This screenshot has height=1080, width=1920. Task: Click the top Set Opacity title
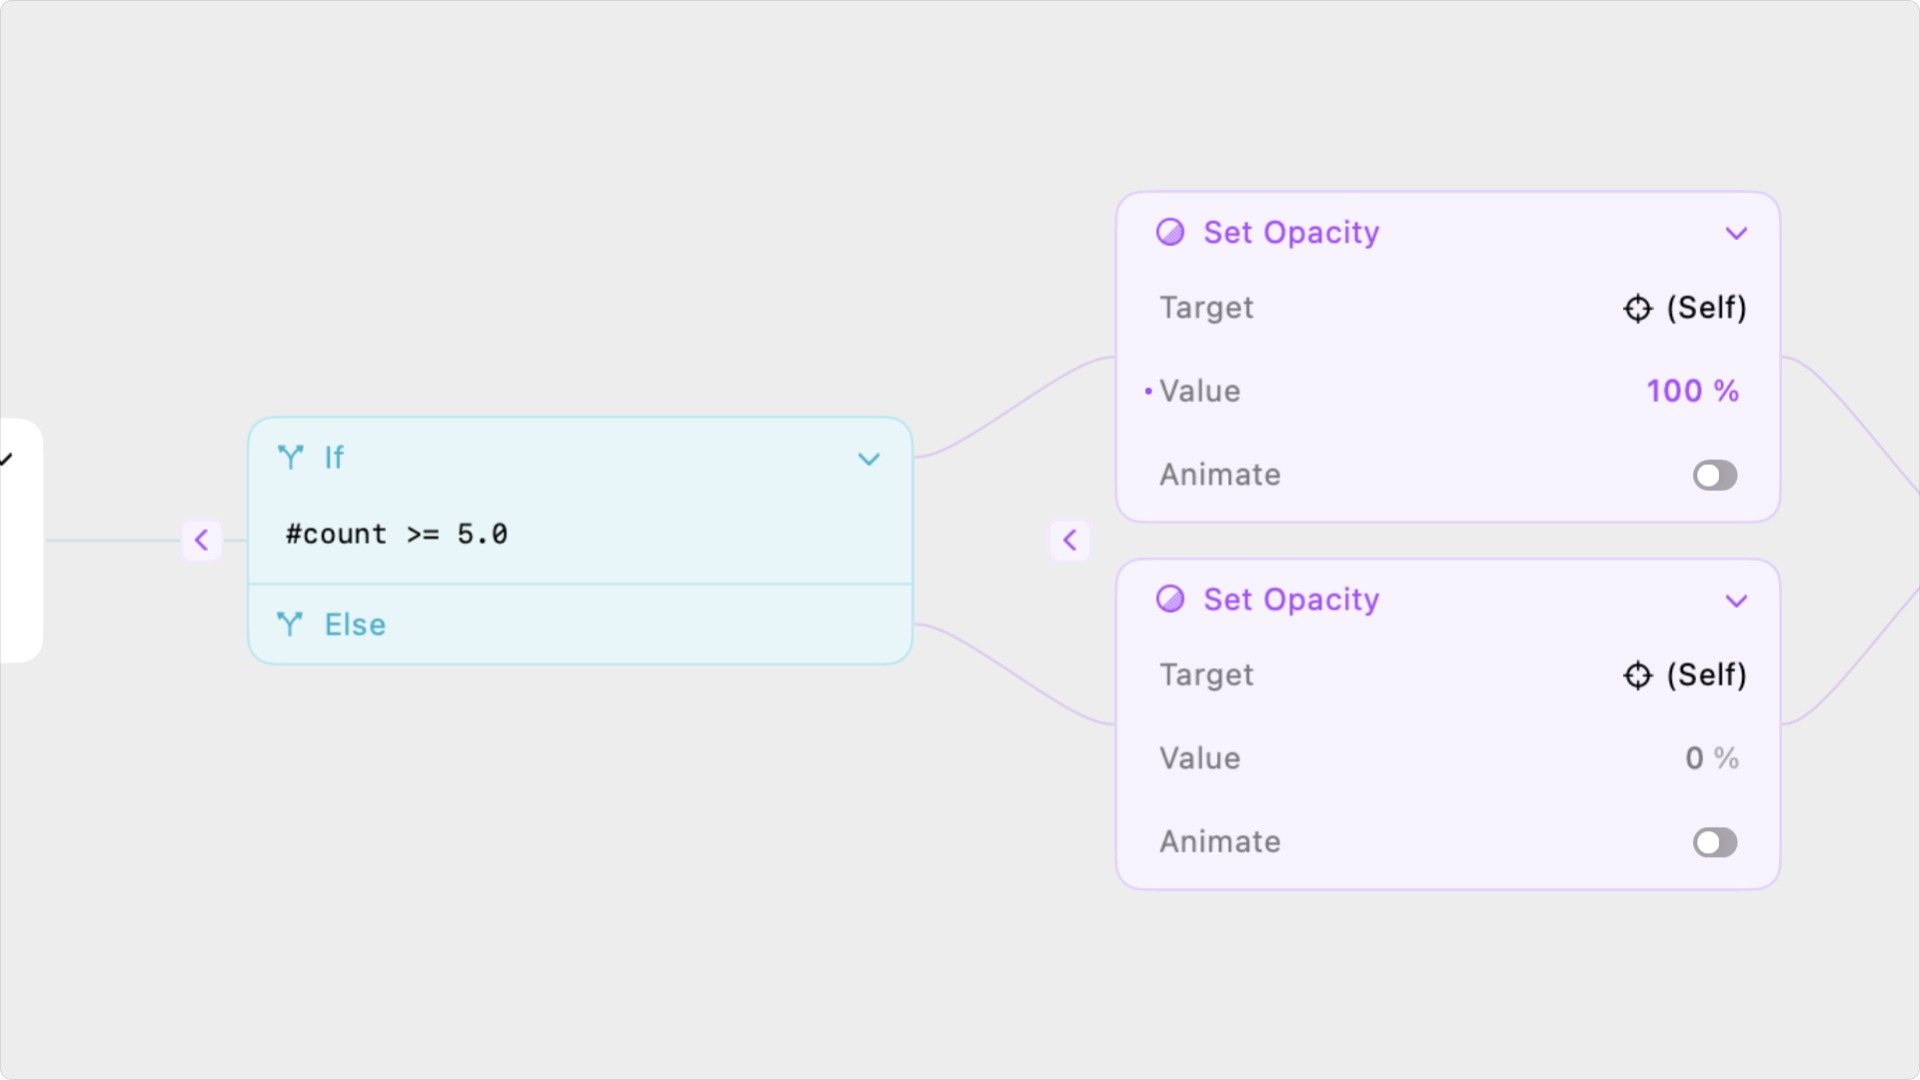1291,232
